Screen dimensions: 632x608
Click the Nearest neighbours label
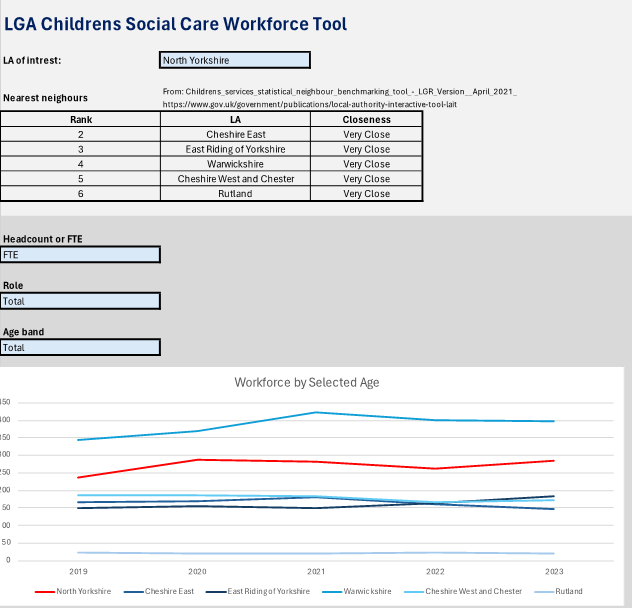click(45, 98)
